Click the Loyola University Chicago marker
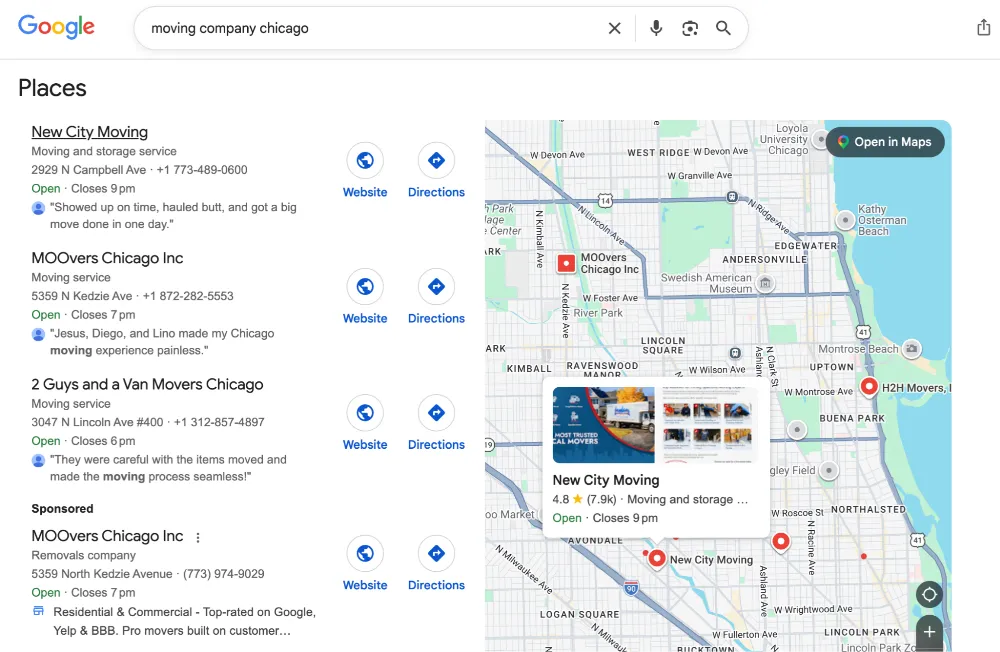The height and width of the screenshot is (652, 1000). [x=821, y=138]
